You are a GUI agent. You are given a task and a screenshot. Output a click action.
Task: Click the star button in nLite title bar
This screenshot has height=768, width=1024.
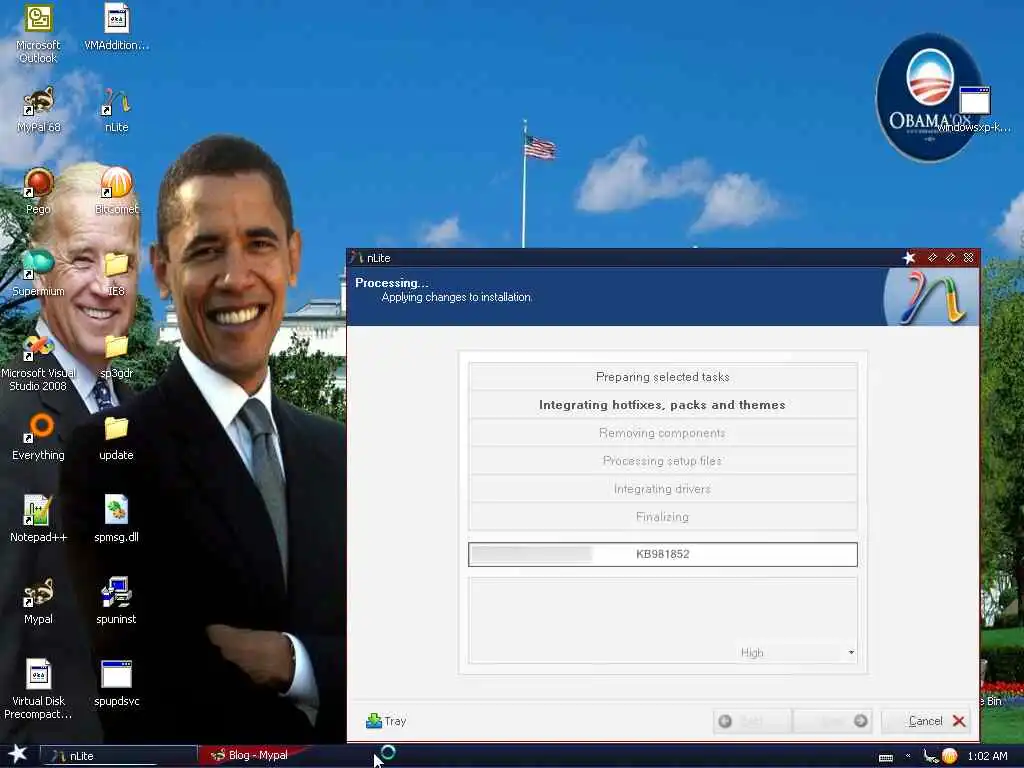click(x=909, y=257)
